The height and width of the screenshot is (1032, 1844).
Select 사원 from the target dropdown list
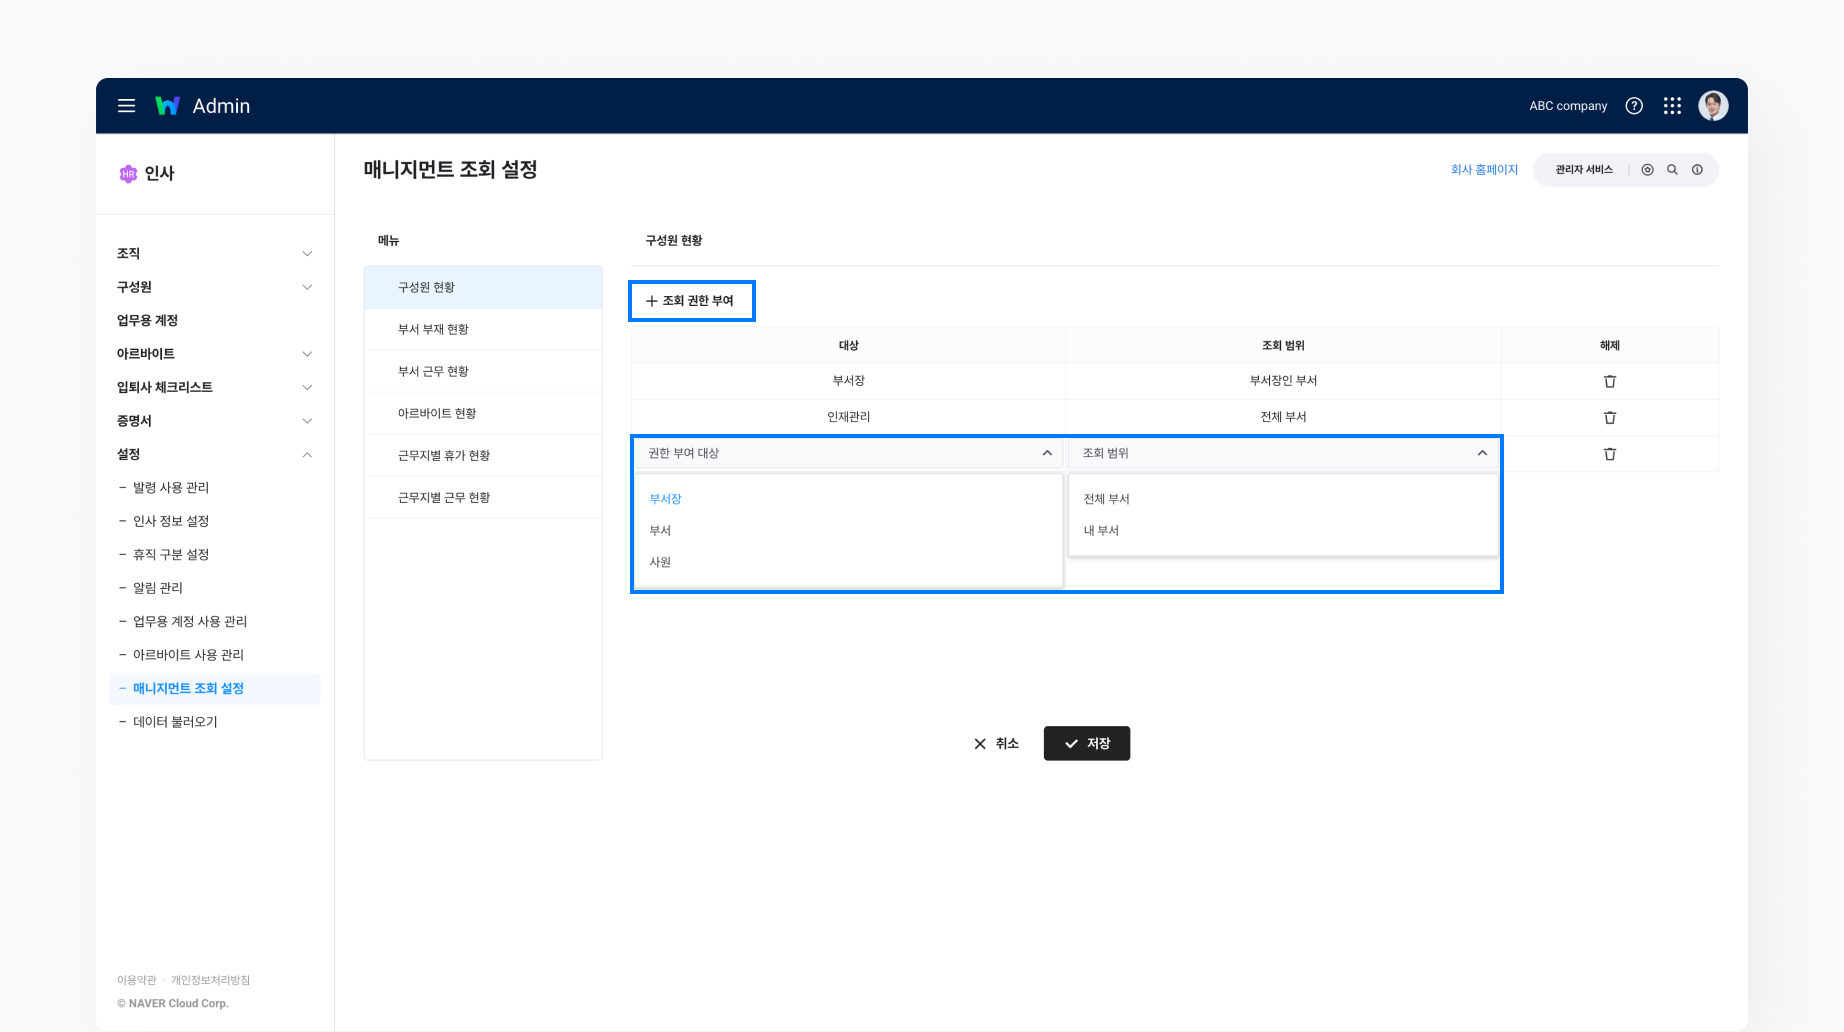tap(660, 562)
